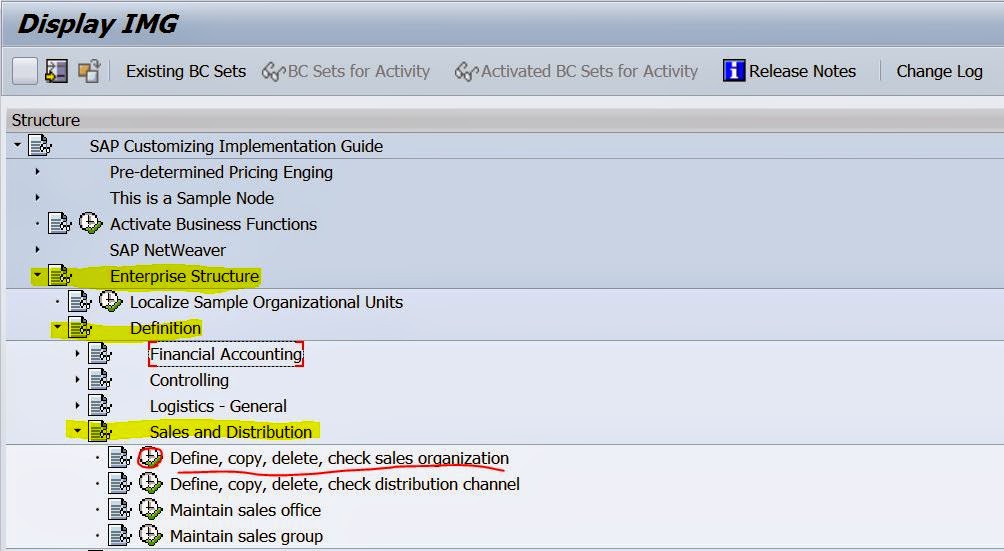Select SAP Customizing Implementation Guide text
Image resolution: width=1004 pixels, height=551 pixels.
pyautogui.click(x=236, y=146)
